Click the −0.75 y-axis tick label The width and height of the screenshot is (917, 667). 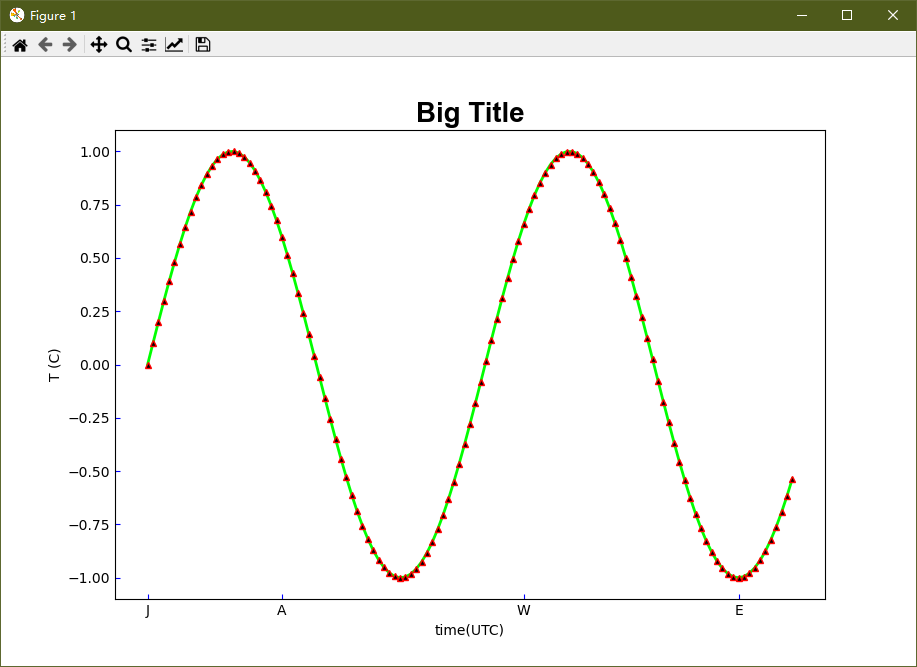point(89,525)
